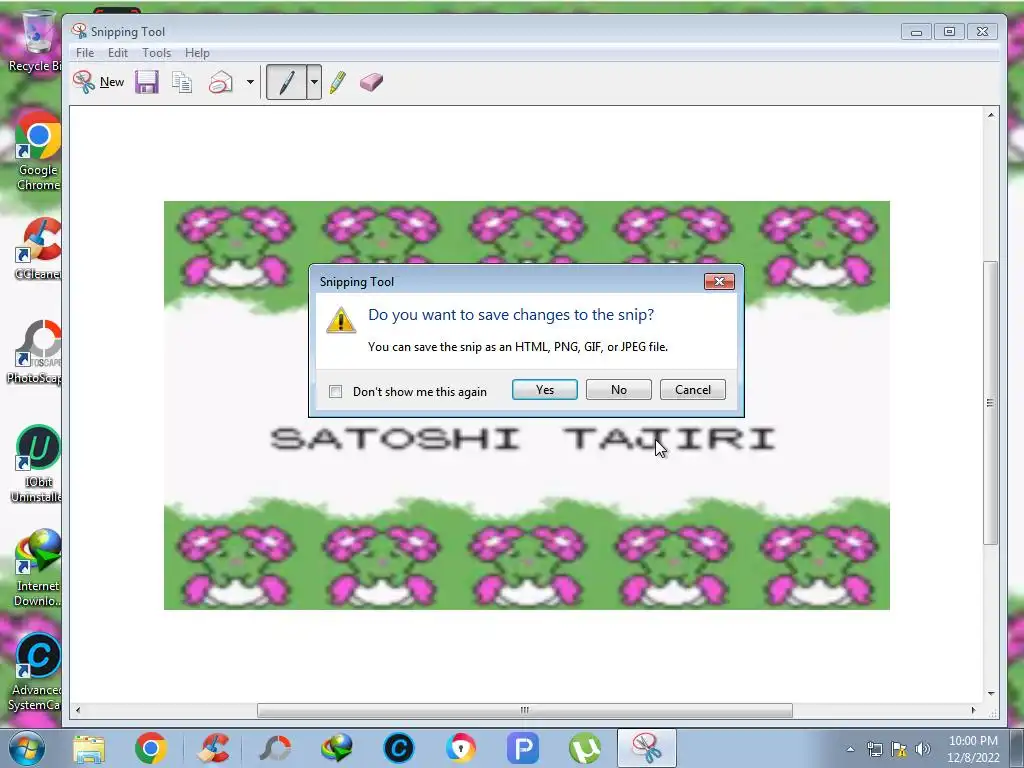1024x768 pixels.
Task: Click the scroll right arrow
Action: click(x=973, y=710)
